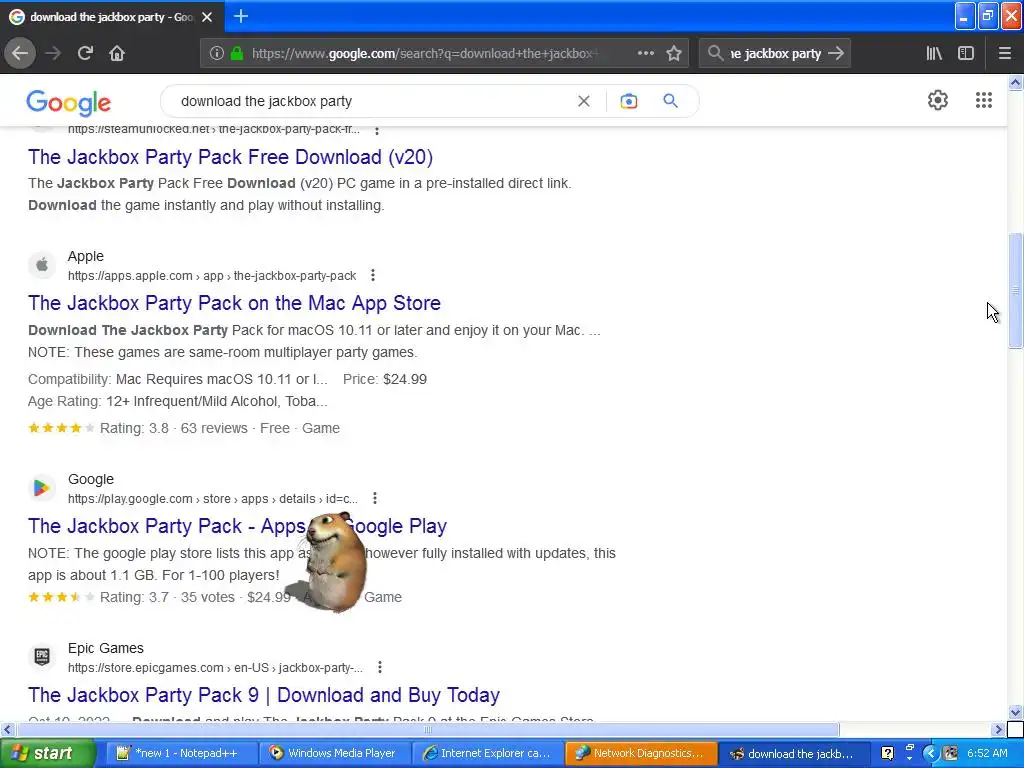1024x768 pixels.
Task: Run Google search with the magnifier icon
Action: pyautogui.click(x=670, y=101)
